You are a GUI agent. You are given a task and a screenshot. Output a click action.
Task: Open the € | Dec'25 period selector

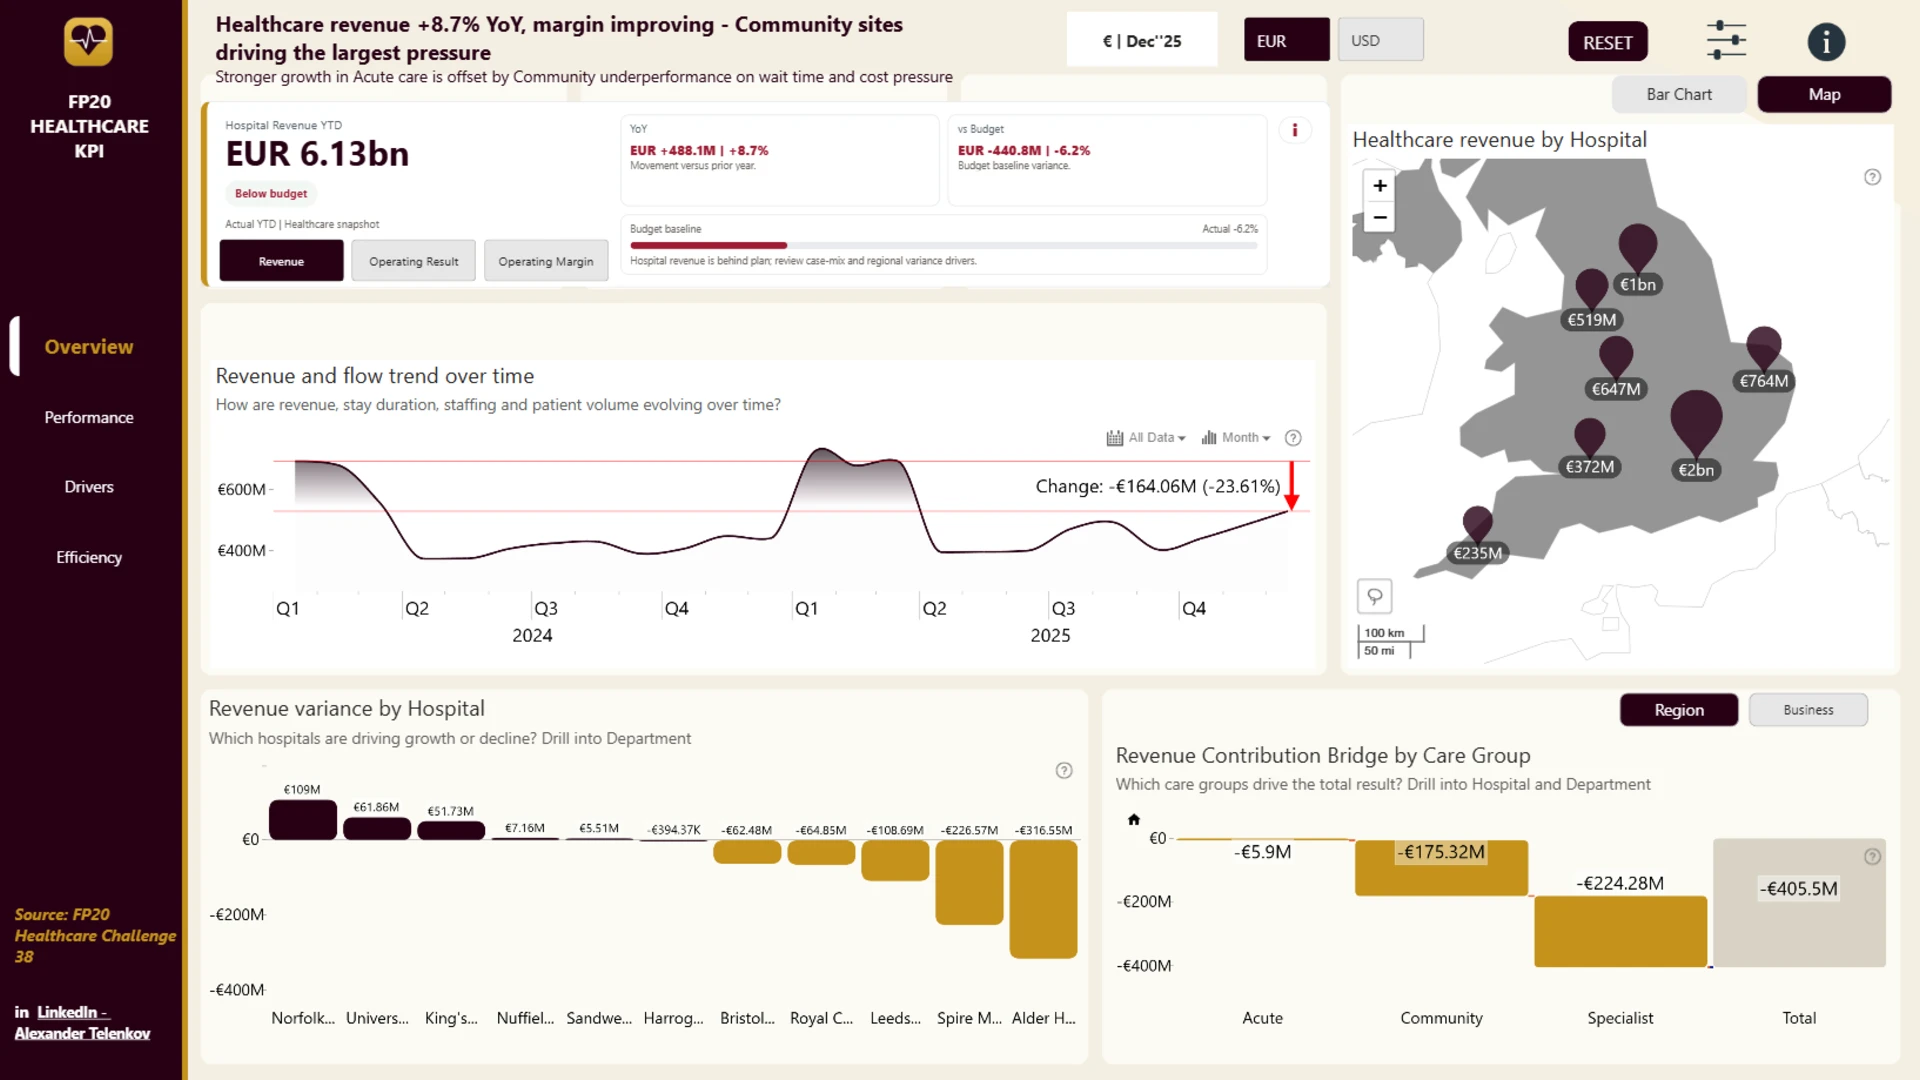(x=1142, y=40)
